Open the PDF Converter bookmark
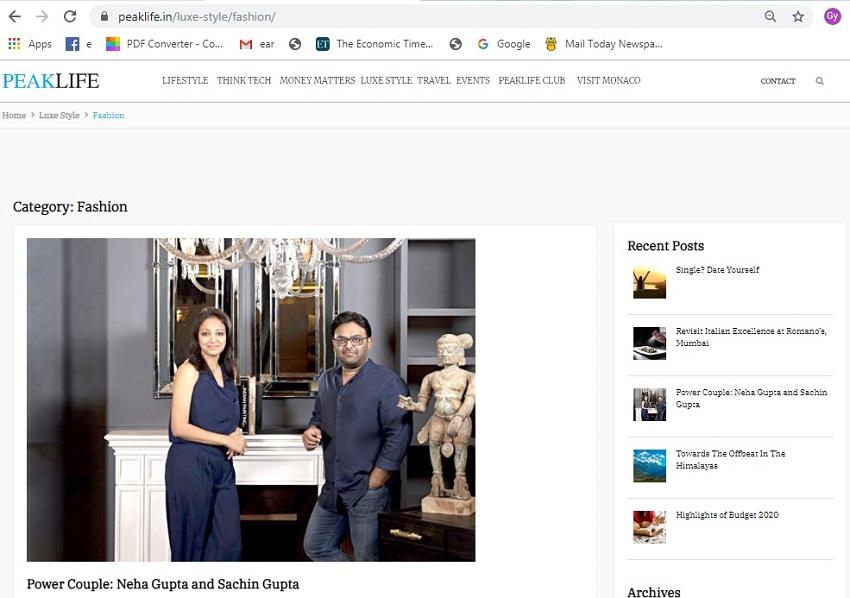 (x=164, y=44)
